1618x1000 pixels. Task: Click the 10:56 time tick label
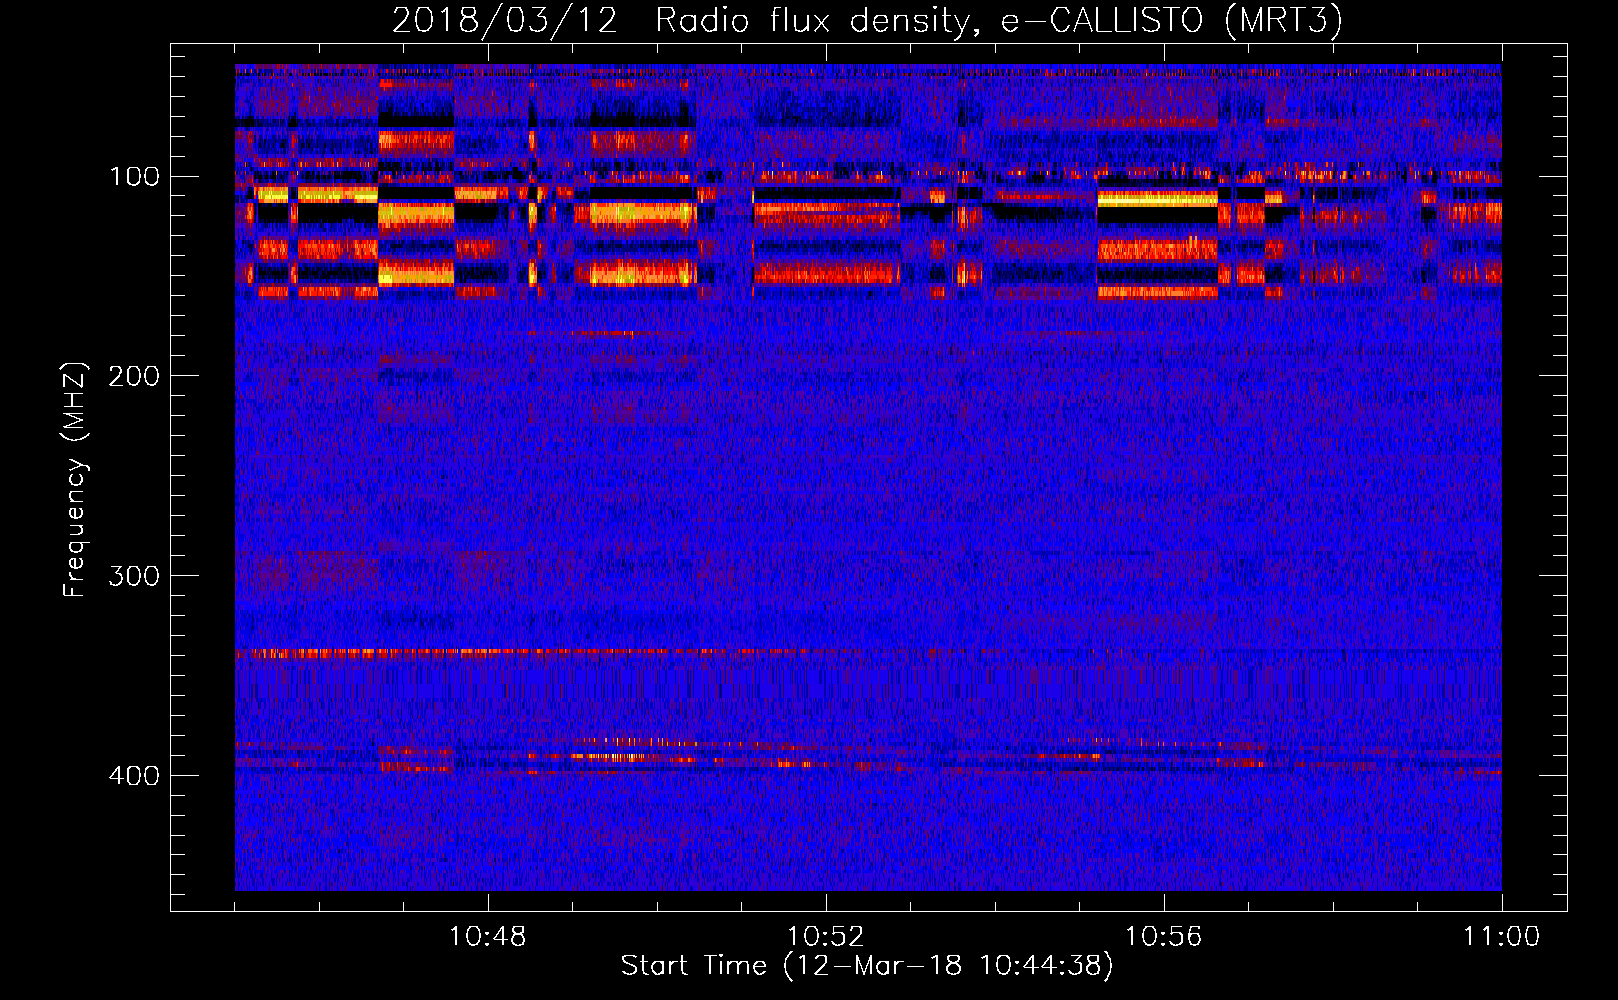coord(1164,937)
